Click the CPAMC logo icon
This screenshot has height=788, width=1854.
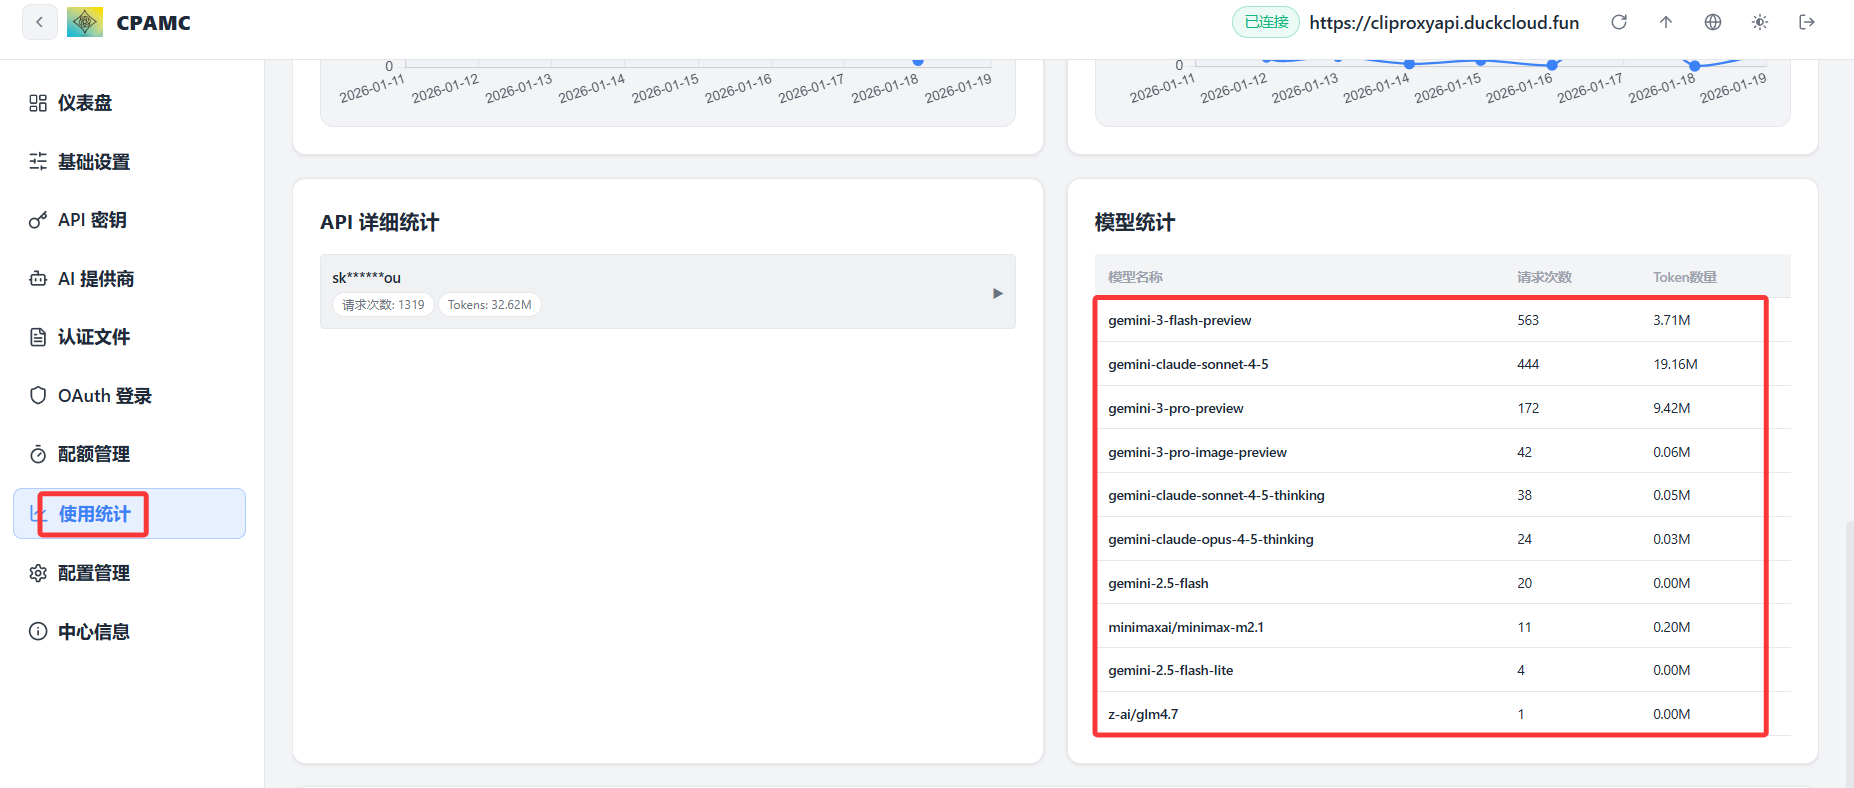[85, 22]
